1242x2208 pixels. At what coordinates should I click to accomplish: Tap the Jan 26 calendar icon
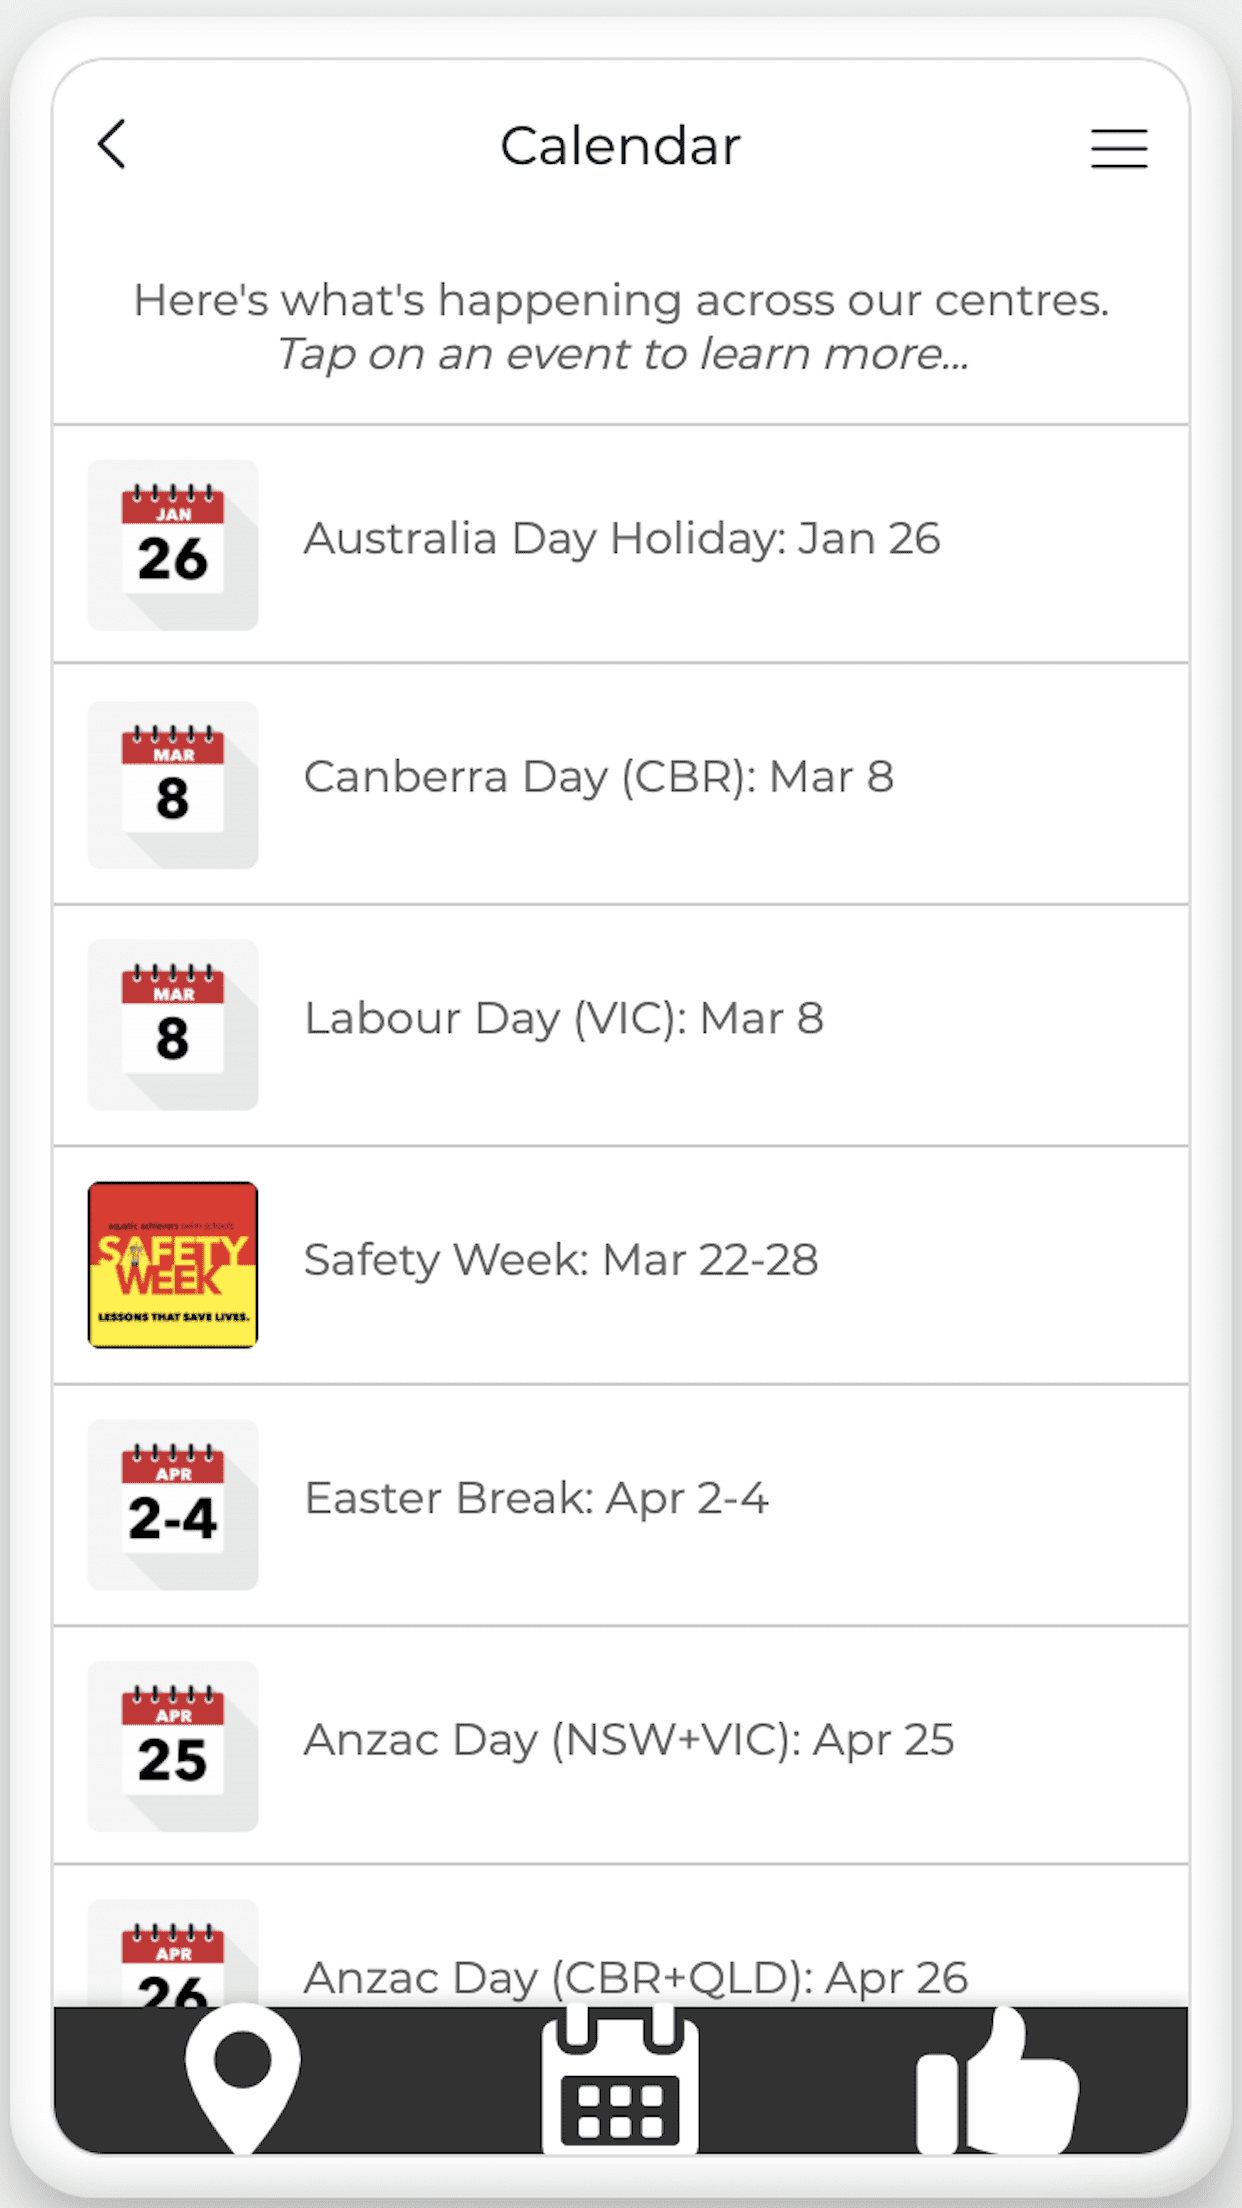coord(173,545)
